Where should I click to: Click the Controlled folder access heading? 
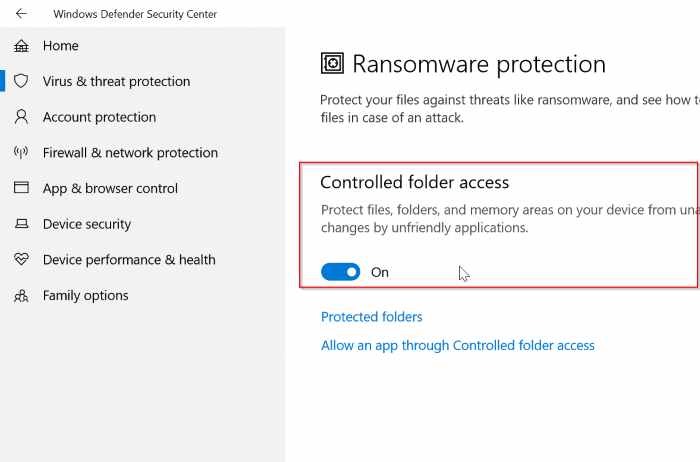coord(414,183)
